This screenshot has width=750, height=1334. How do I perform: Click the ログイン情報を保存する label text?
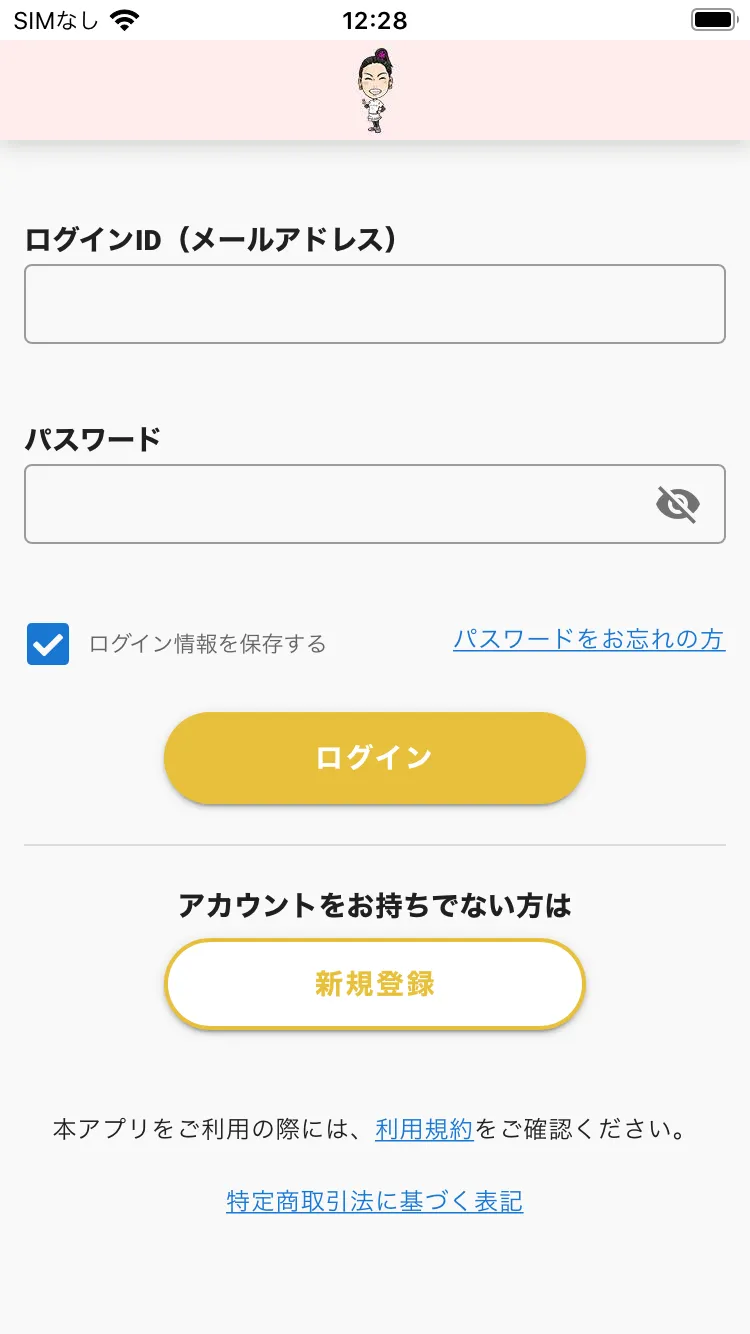click(x=208, y=644)
